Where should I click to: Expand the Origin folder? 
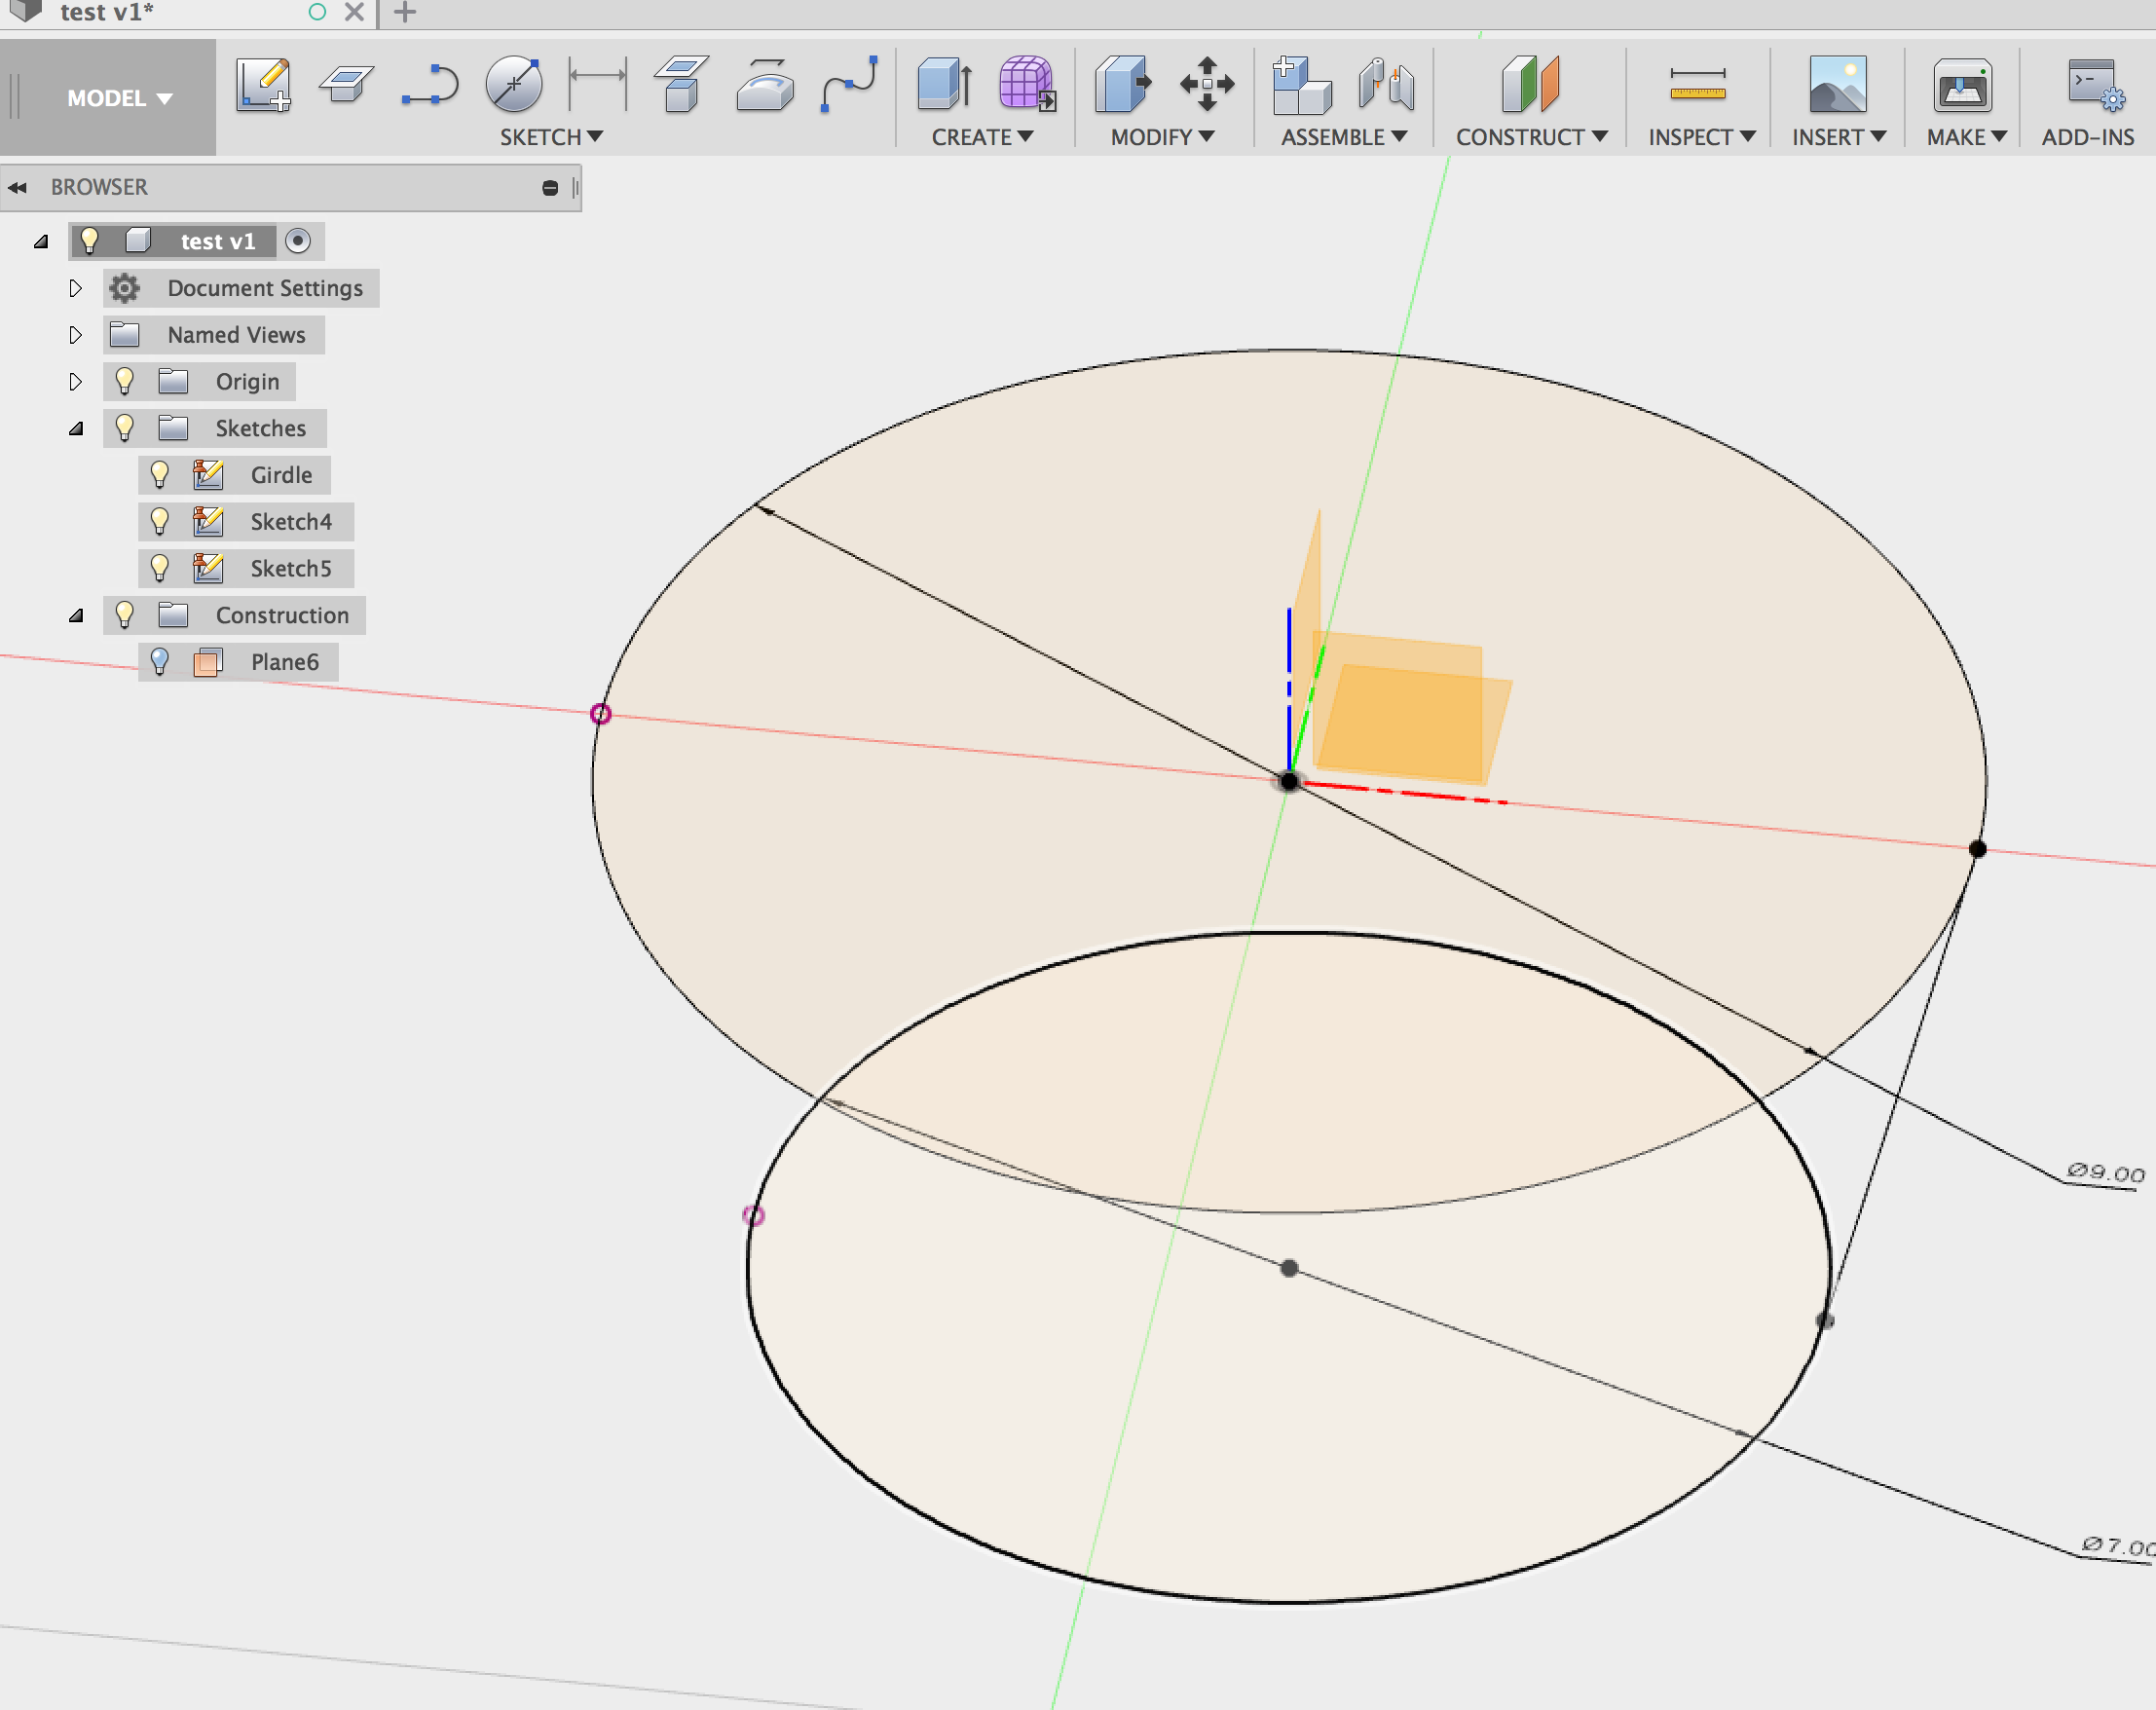tap(75, 382)
